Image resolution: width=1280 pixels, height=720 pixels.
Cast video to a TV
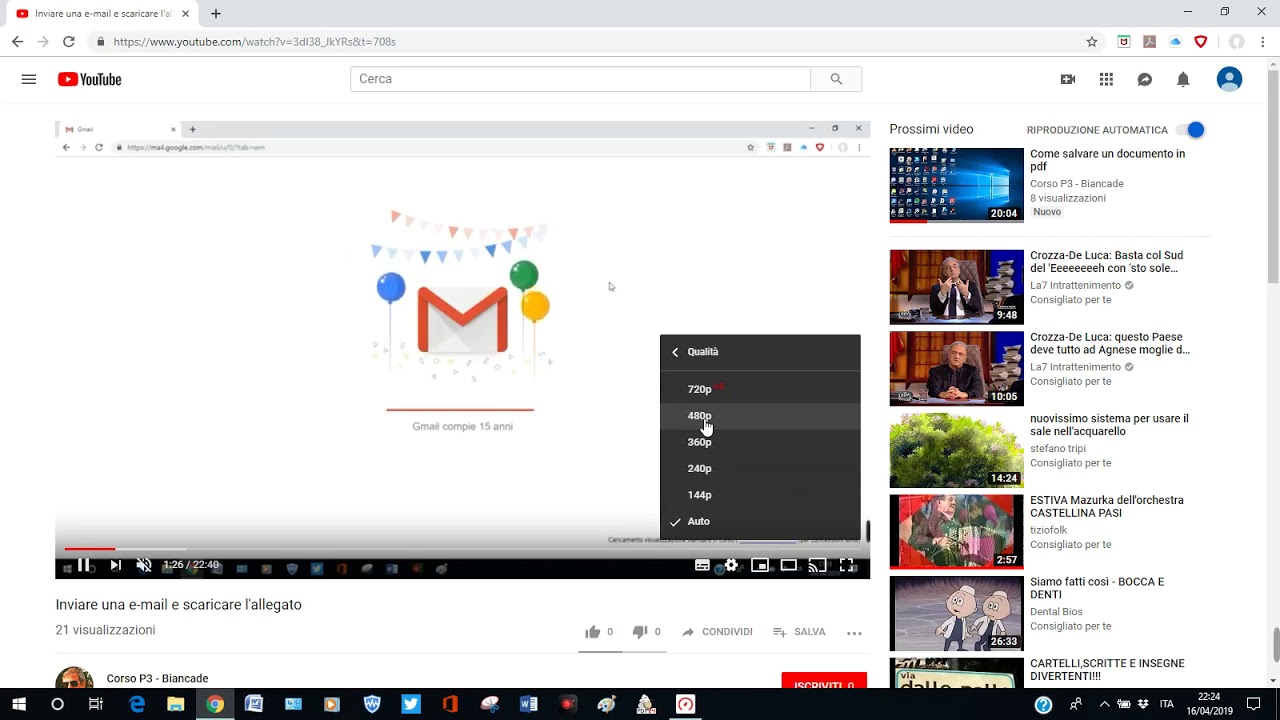[x=817, y=565]
